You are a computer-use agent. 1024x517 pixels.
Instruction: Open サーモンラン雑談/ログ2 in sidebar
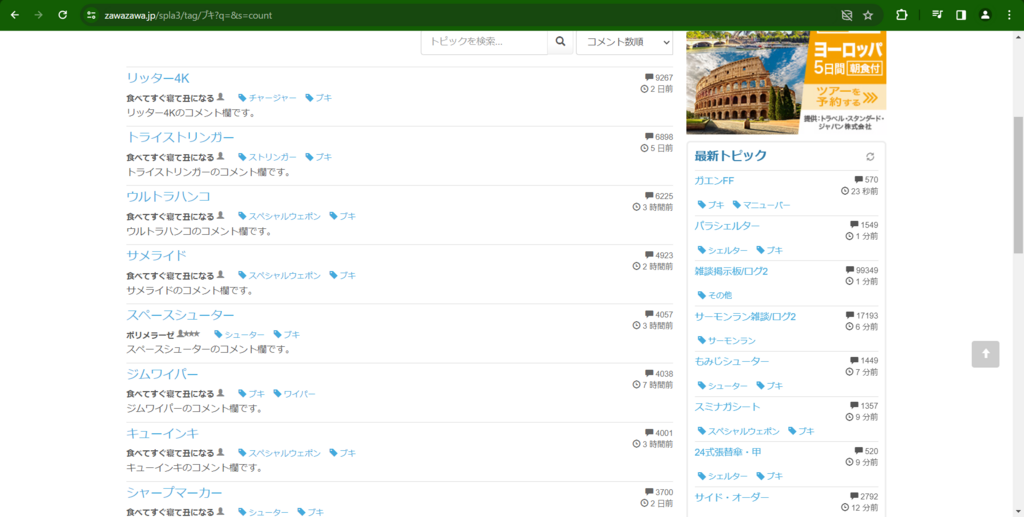745,317
